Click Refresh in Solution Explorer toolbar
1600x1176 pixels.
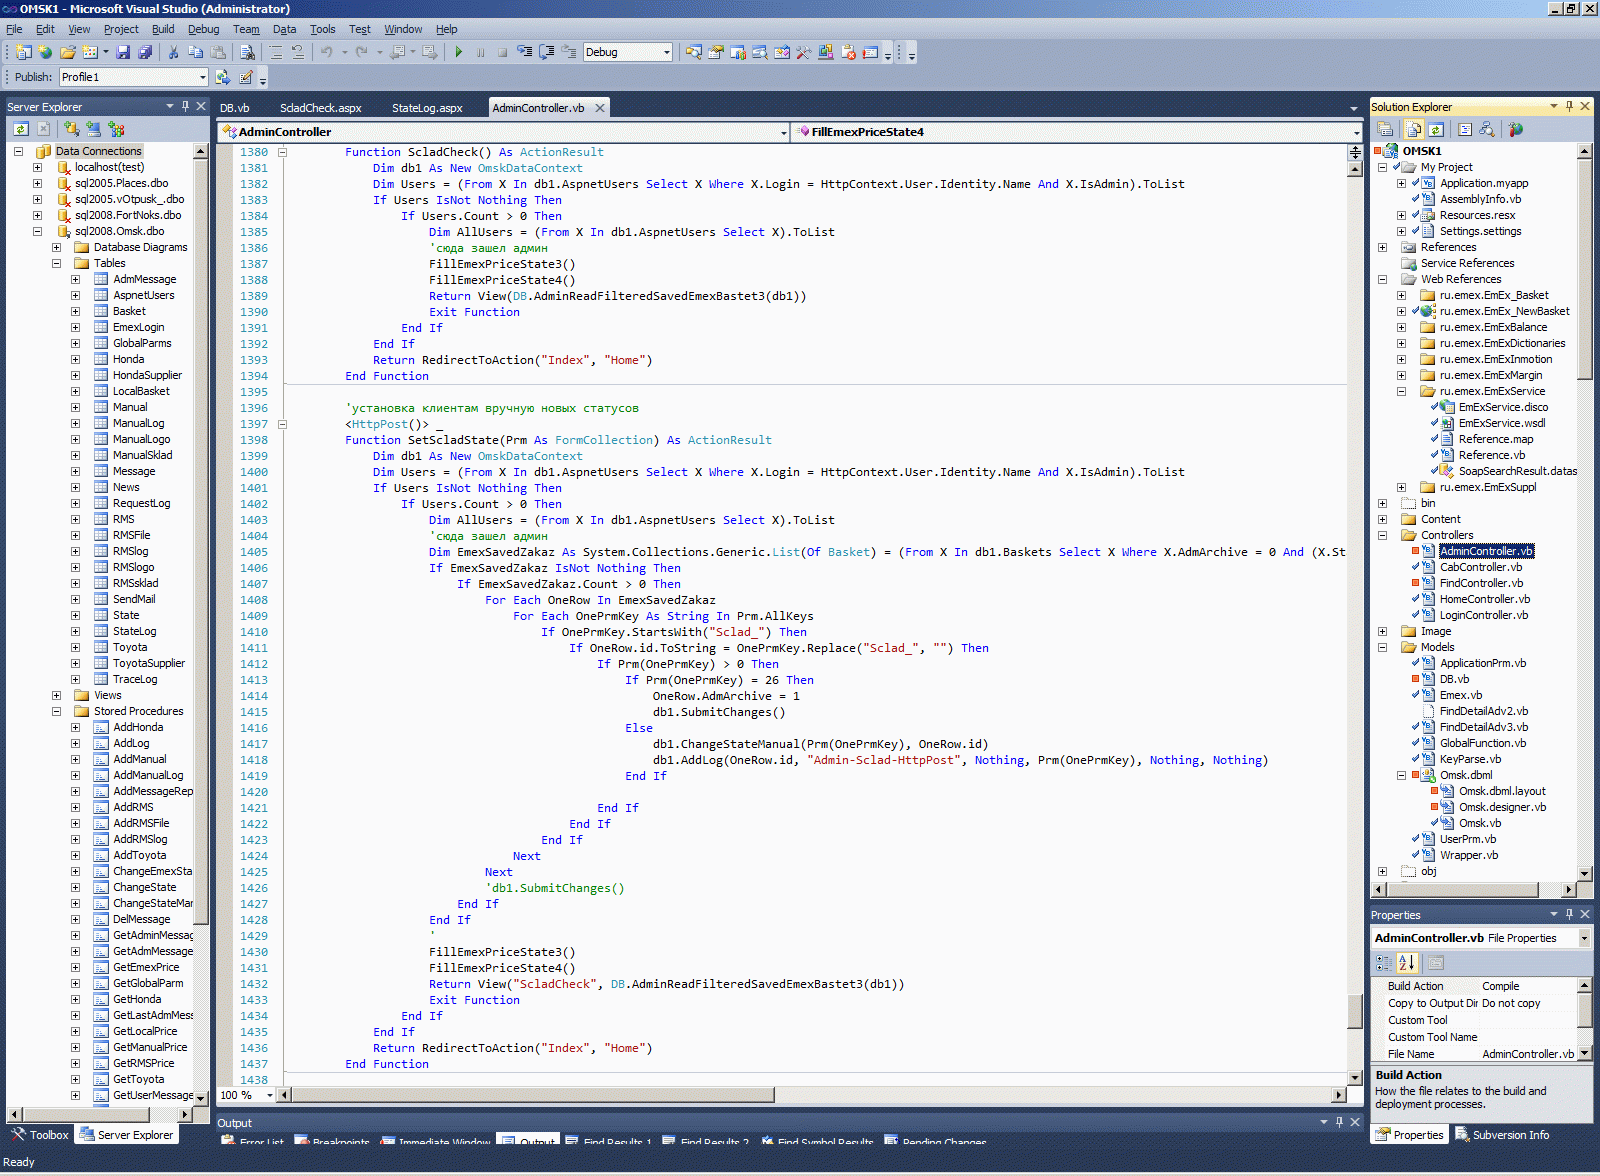pyautogui.click(x=1436, y=129)
